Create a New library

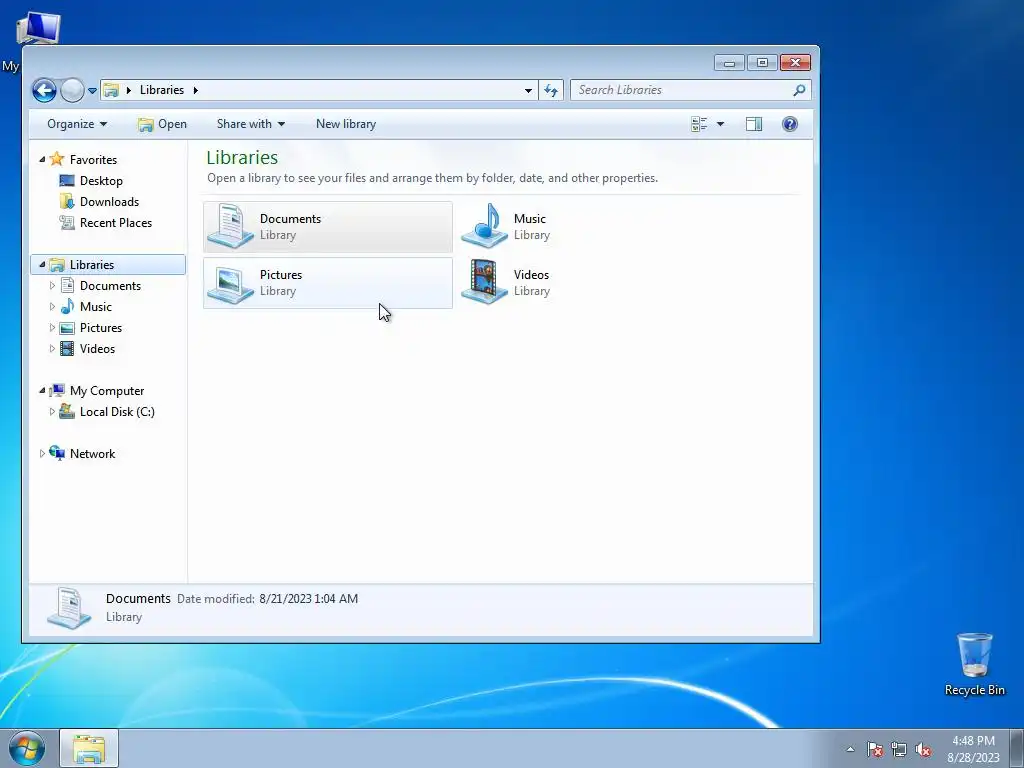[346, 124]
